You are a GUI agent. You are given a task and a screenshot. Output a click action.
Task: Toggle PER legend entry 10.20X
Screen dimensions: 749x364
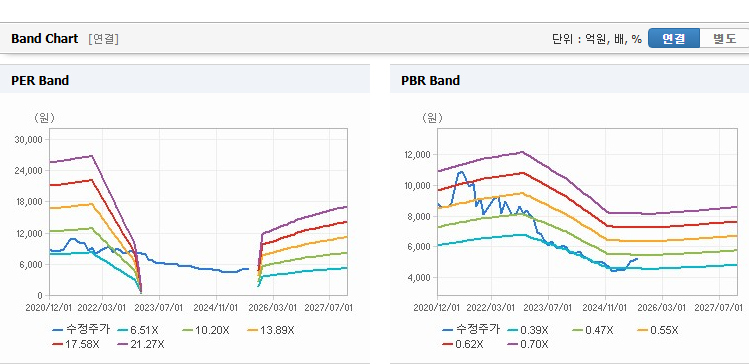[x=206, y=330]
